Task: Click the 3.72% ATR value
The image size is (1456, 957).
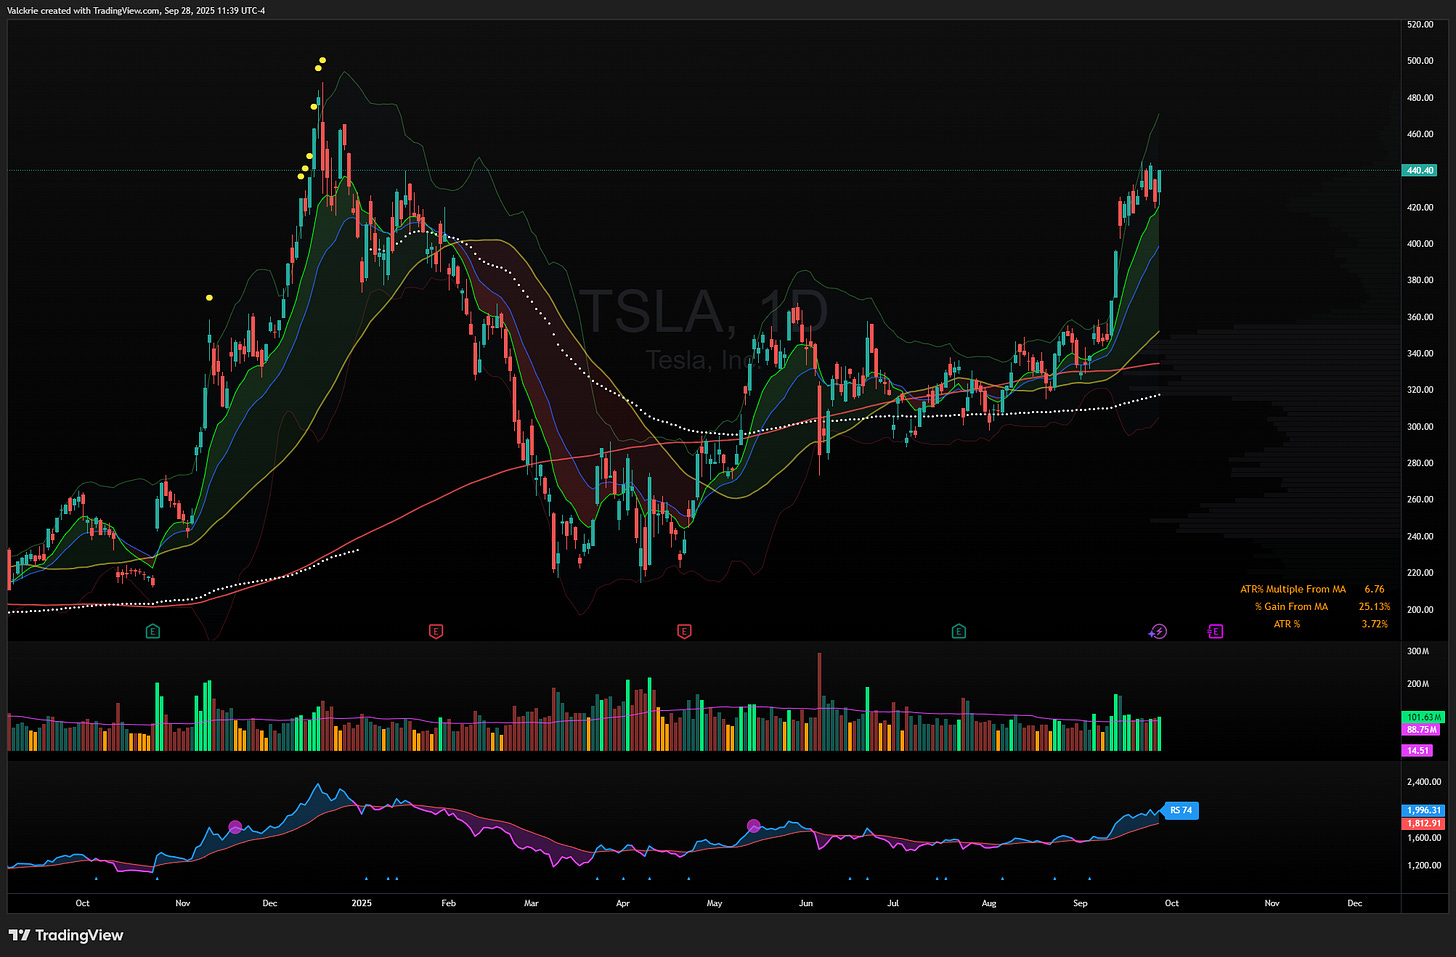Action: pyautogui.click(x=1374, y=624)
